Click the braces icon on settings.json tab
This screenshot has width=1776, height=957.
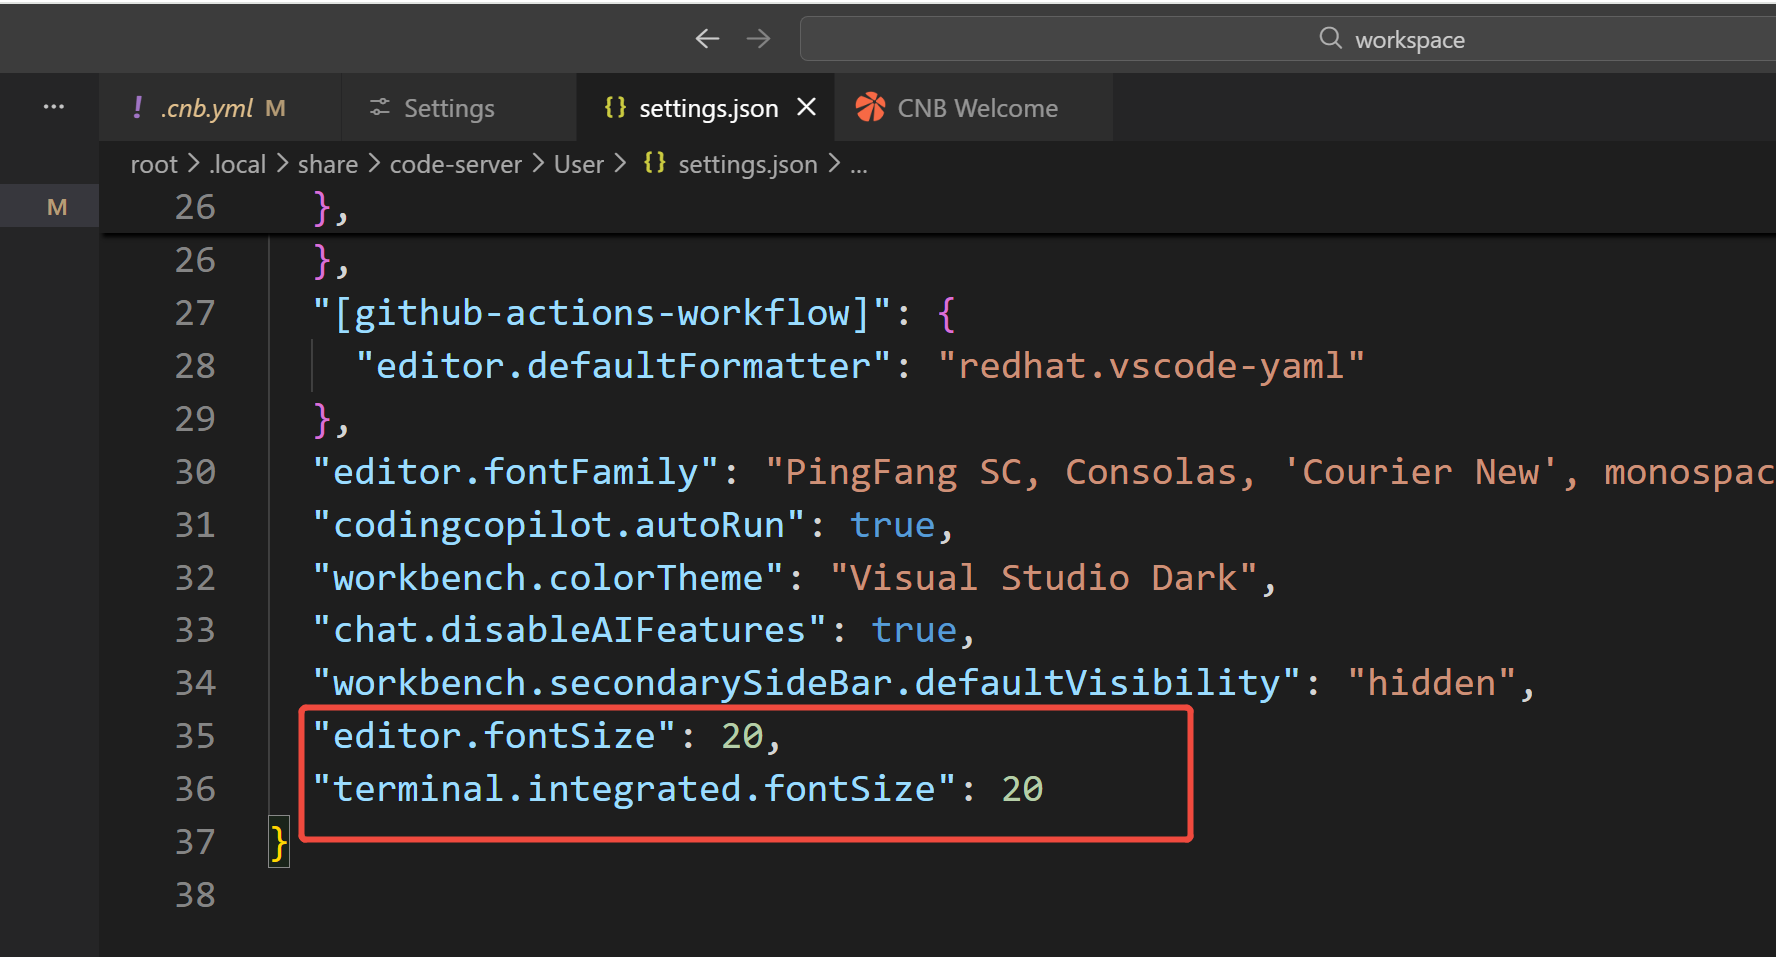[x=615, y=107]
